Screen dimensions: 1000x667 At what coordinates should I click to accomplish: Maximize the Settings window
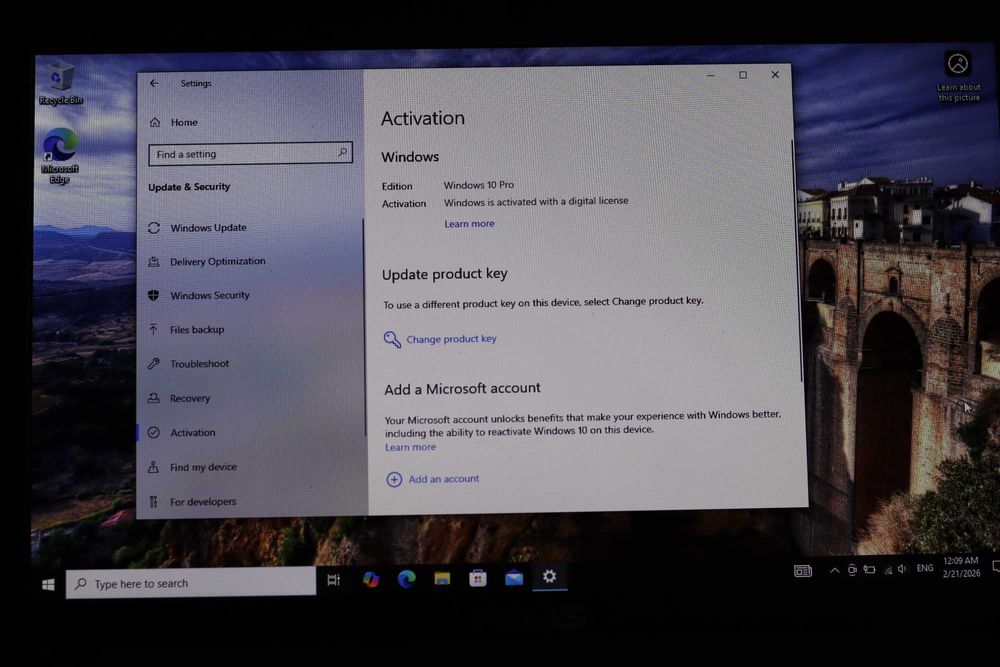743,75
